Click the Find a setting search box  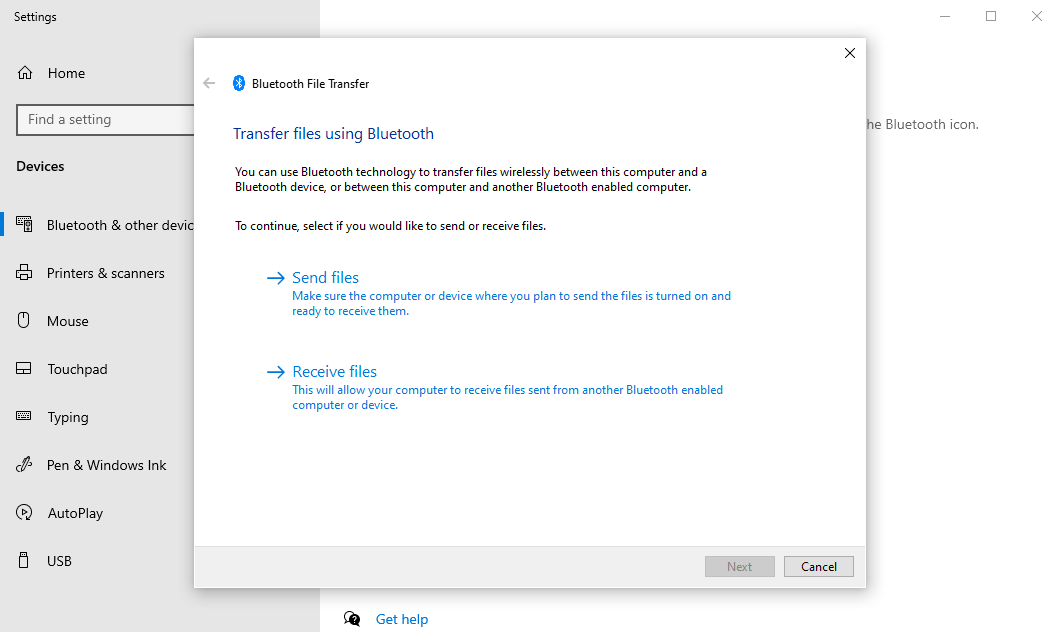click(x=105, y=120)
